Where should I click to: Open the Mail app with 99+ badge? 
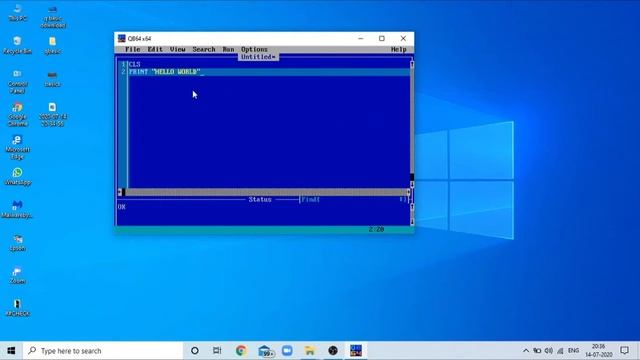pos(265,351)
